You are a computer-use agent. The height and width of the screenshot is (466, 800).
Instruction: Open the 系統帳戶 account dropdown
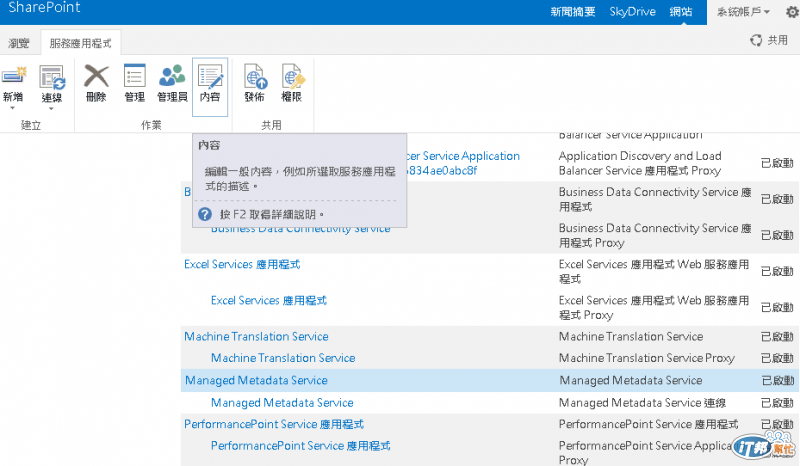click(743, 12)
